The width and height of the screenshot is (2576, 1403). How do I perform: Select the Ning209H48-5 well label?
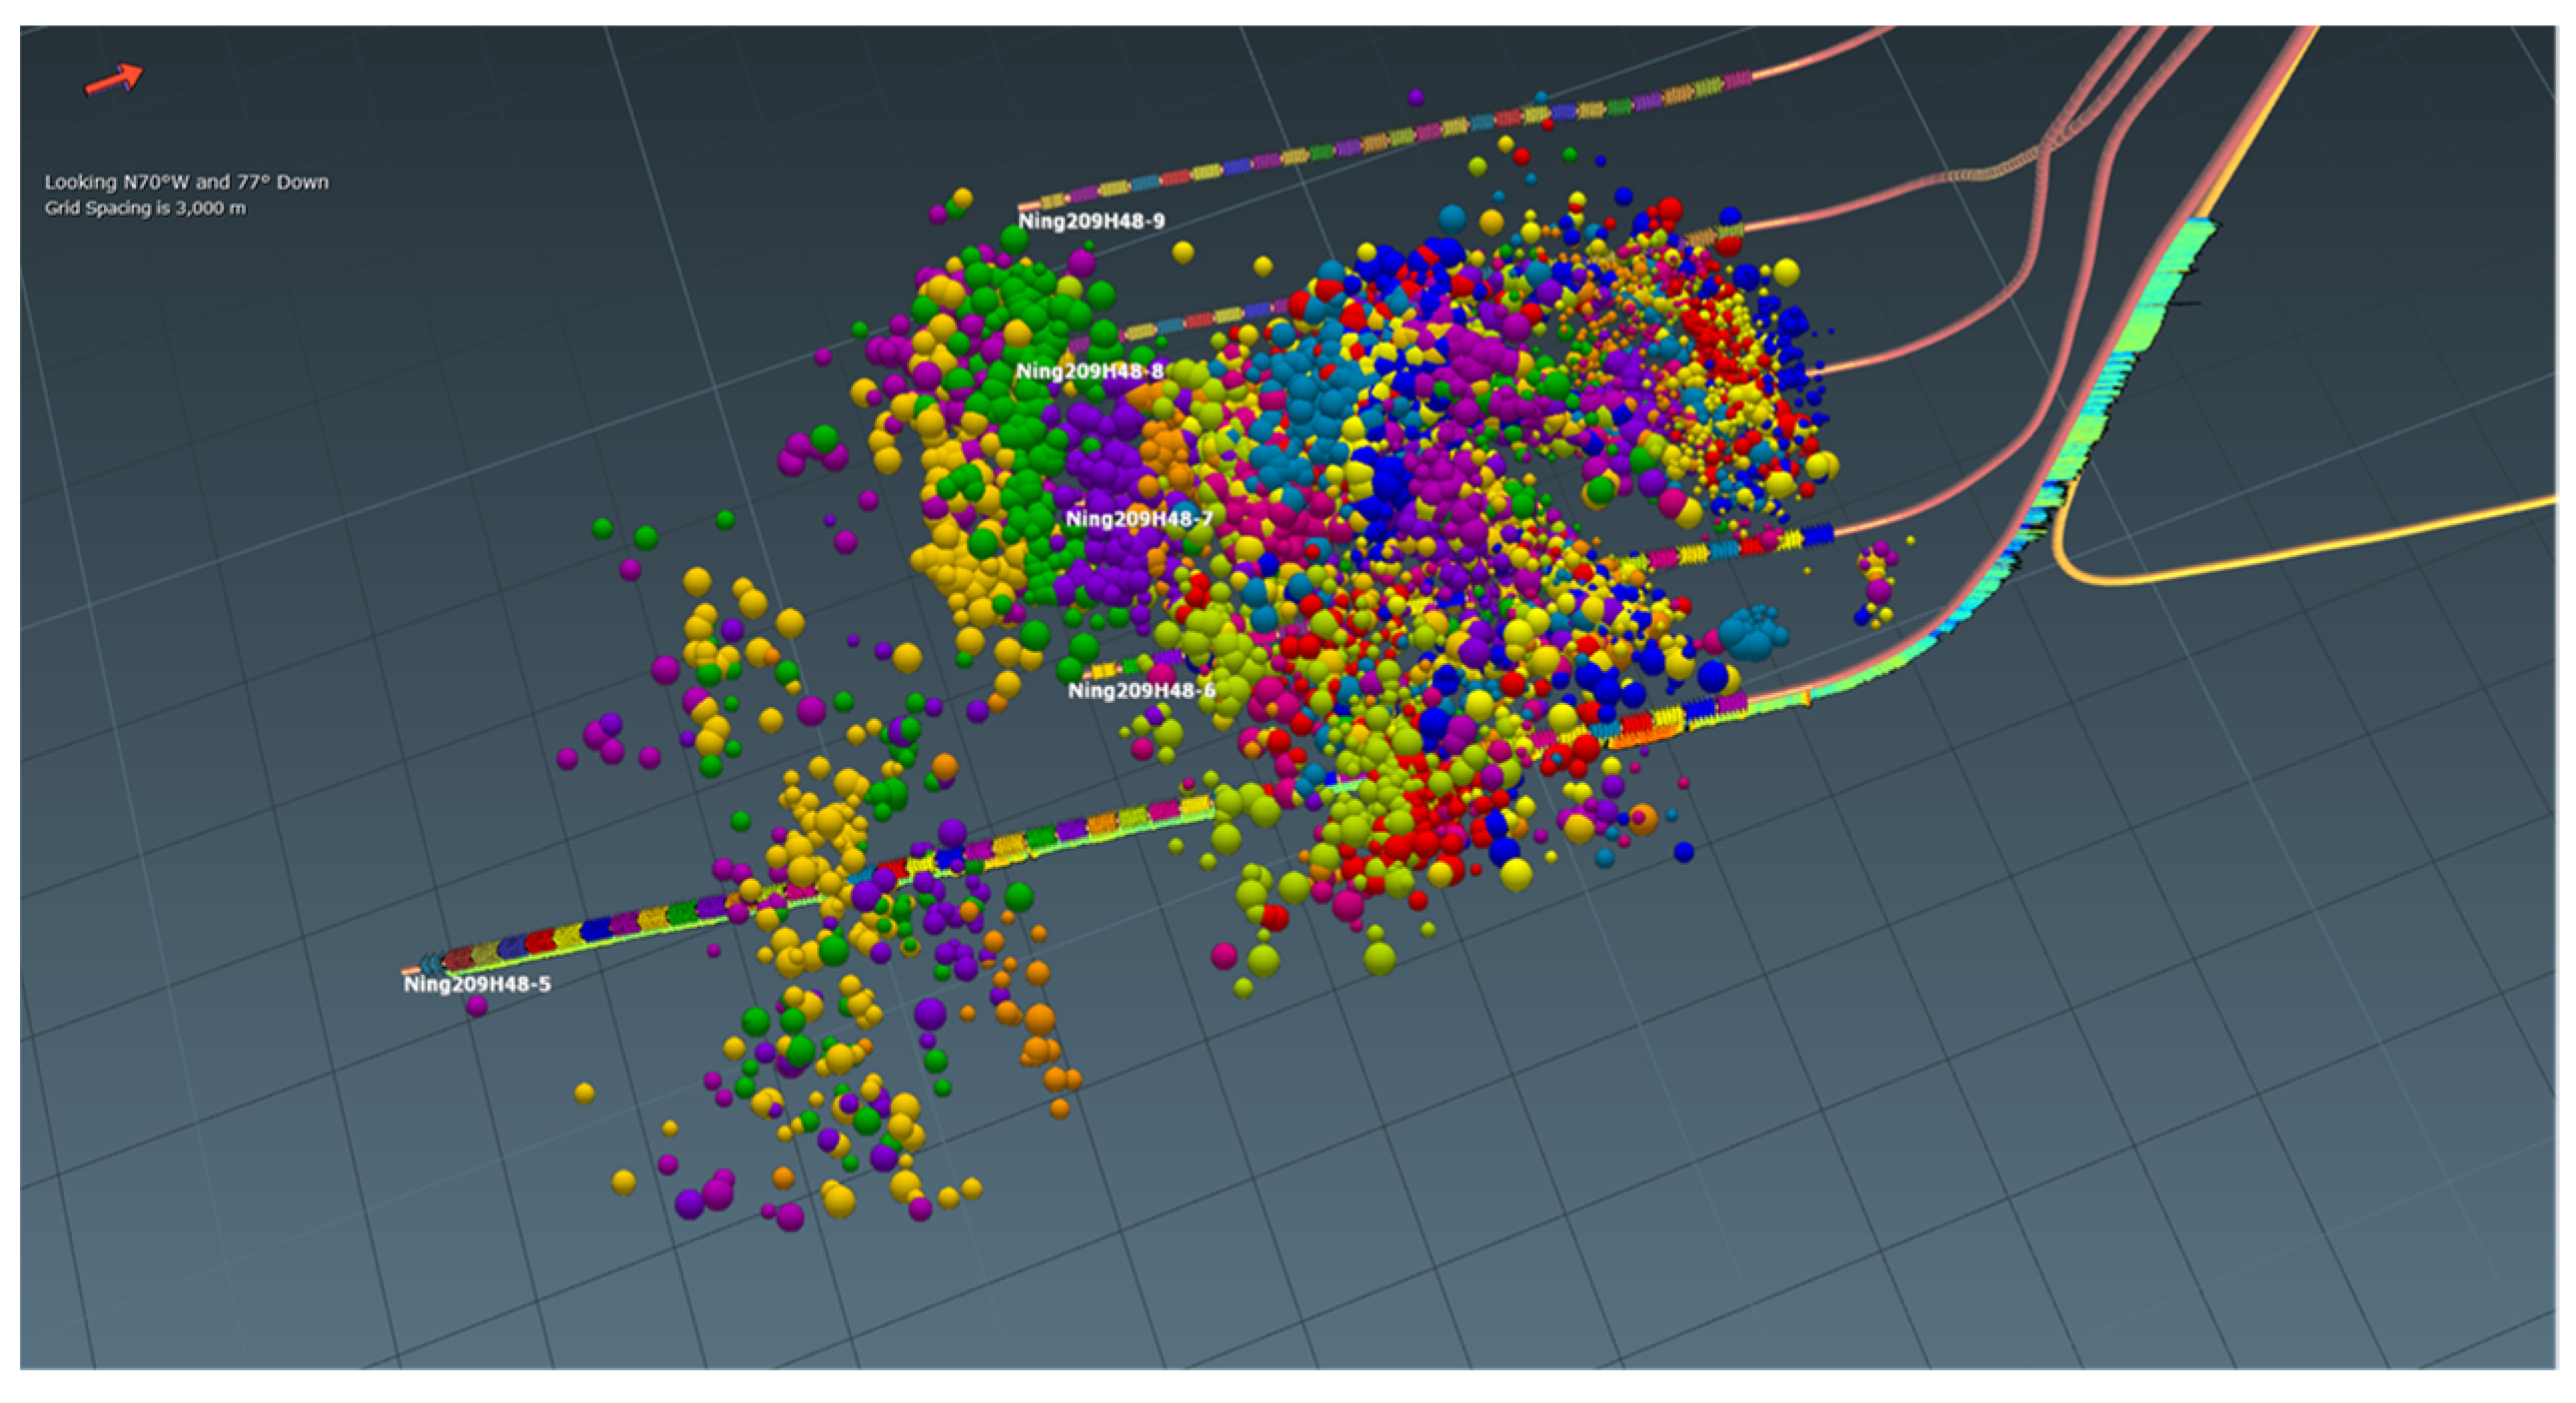point(477,984)
